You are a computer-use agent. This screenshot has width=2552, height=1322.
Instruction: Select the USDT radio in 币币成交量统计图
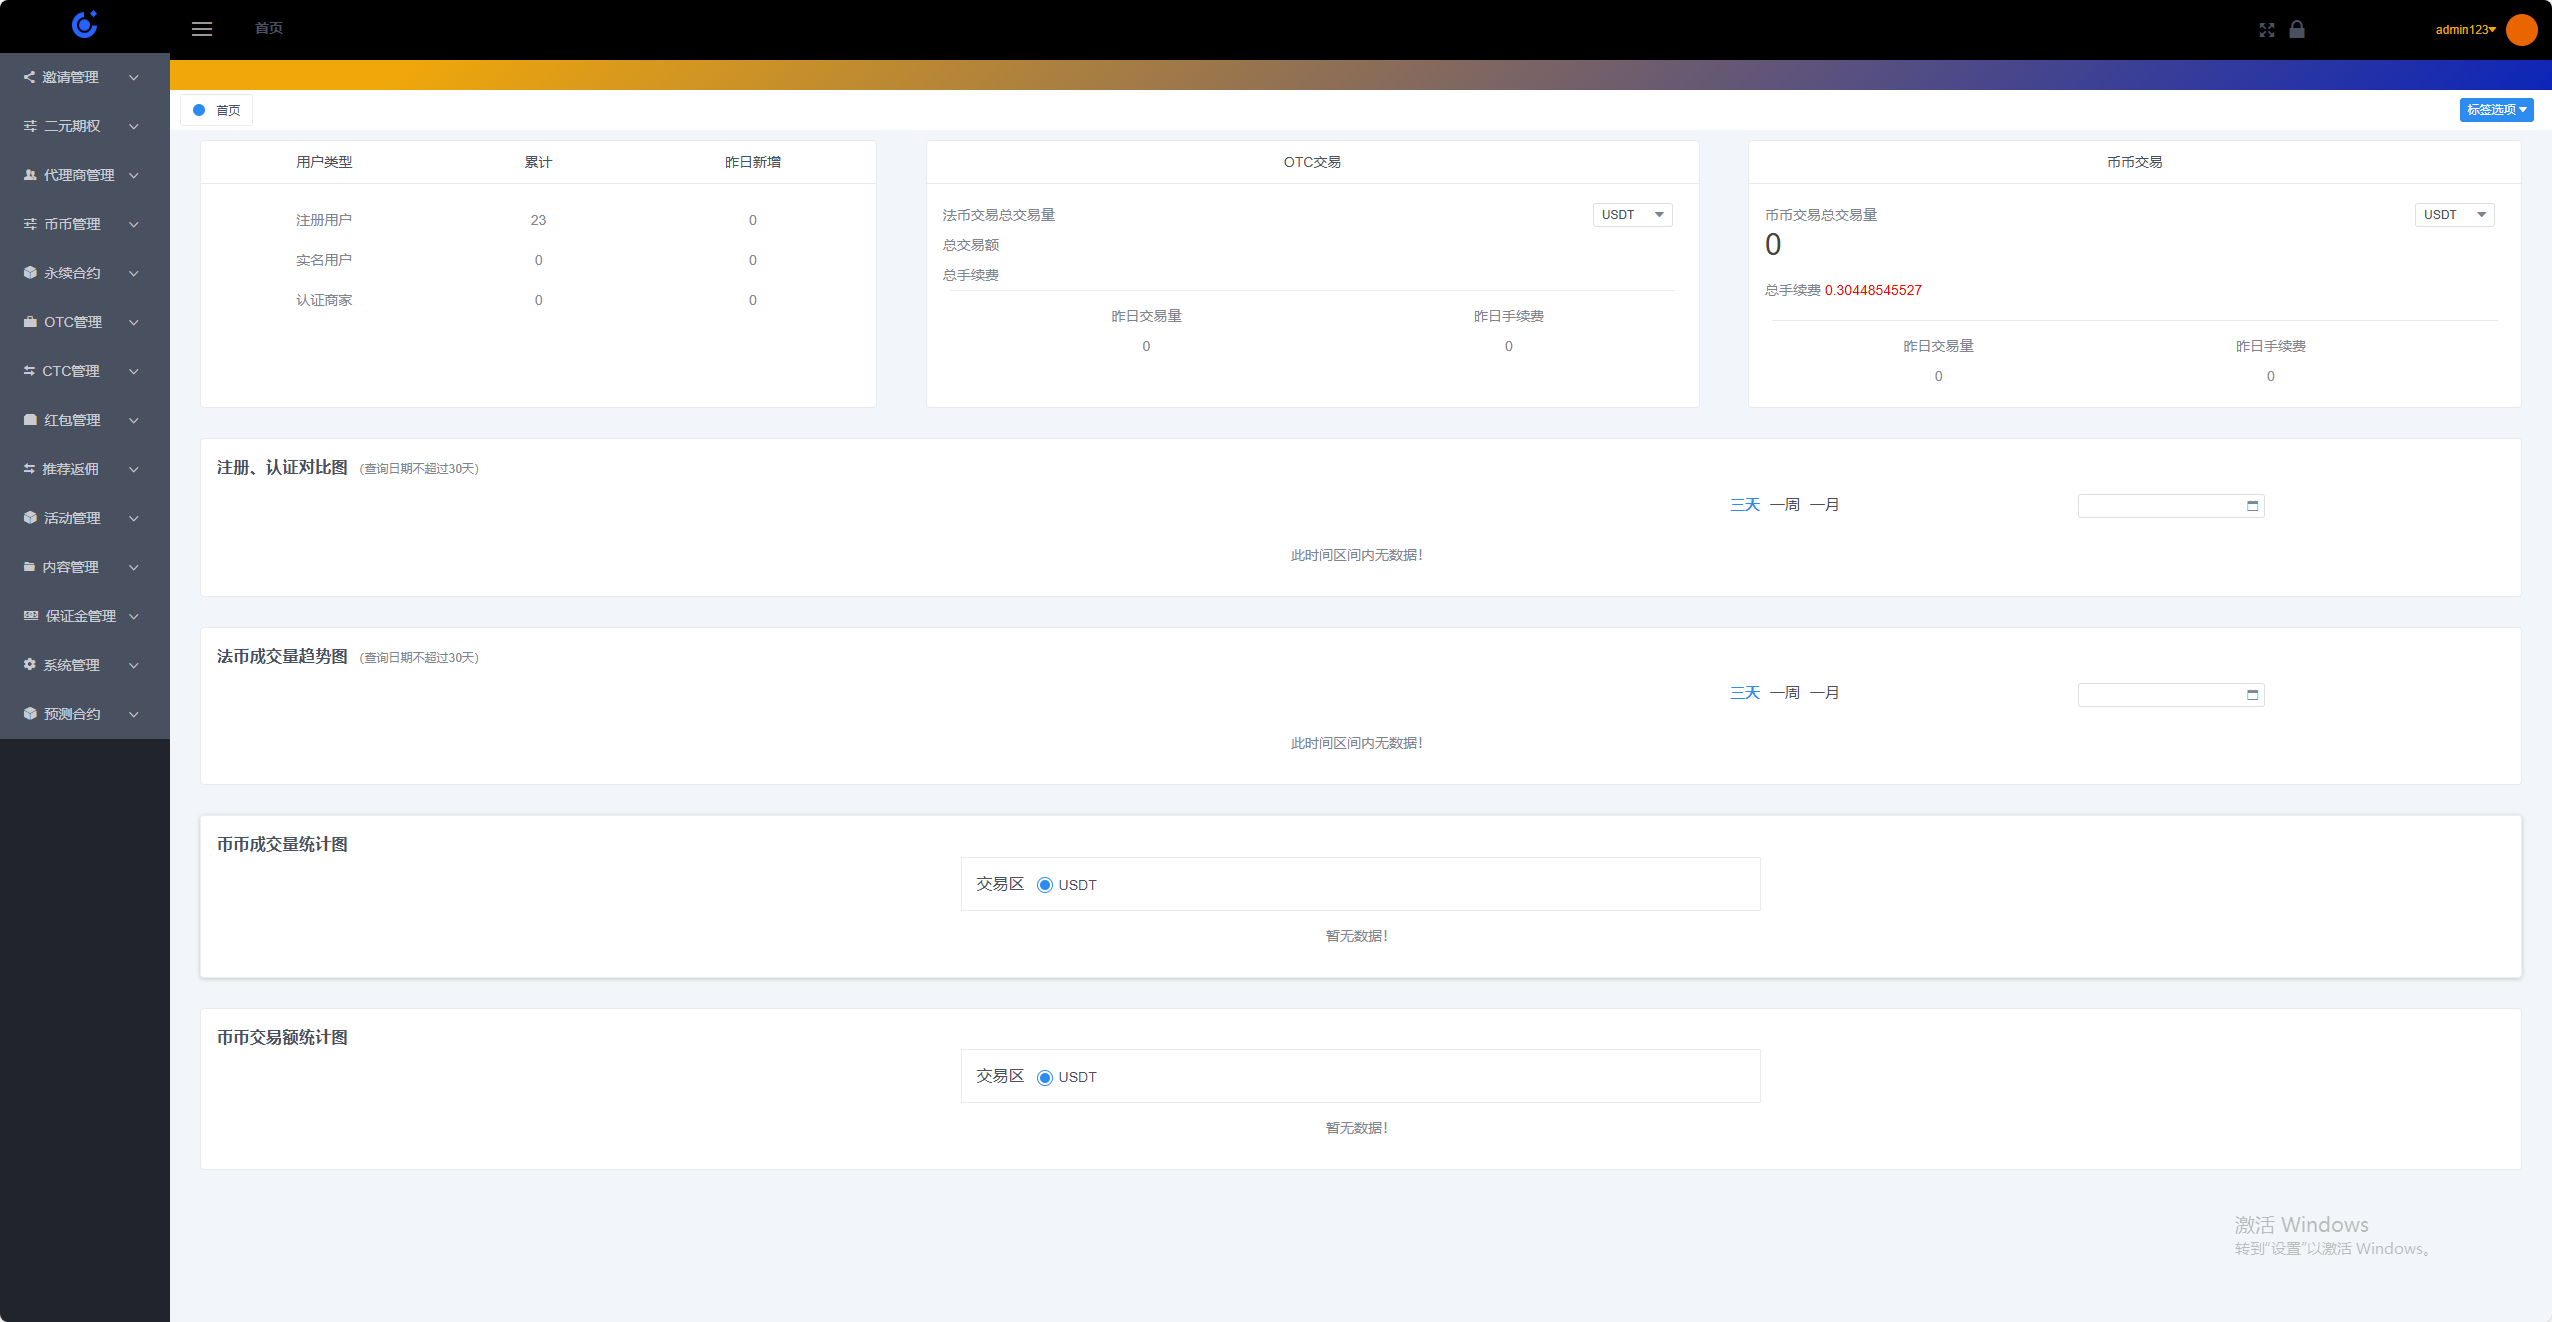click(x=1045, y=885)
